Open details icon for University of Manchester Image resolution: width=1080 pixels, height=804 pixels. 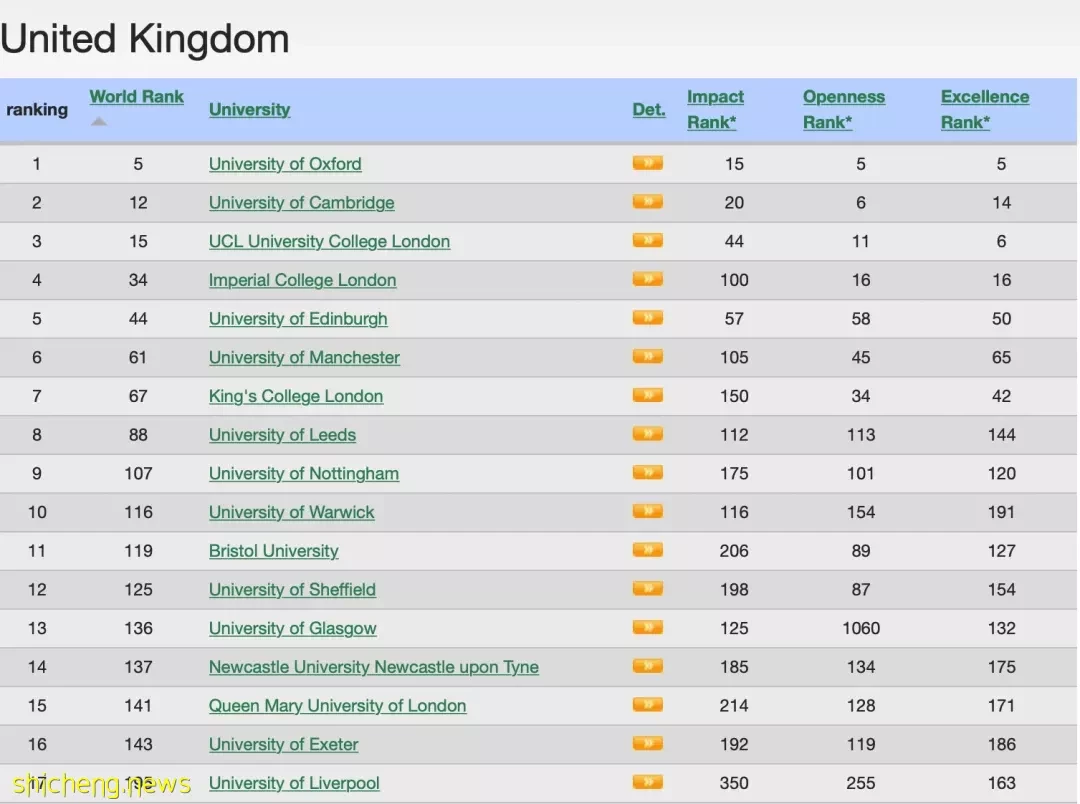[647, 355]
